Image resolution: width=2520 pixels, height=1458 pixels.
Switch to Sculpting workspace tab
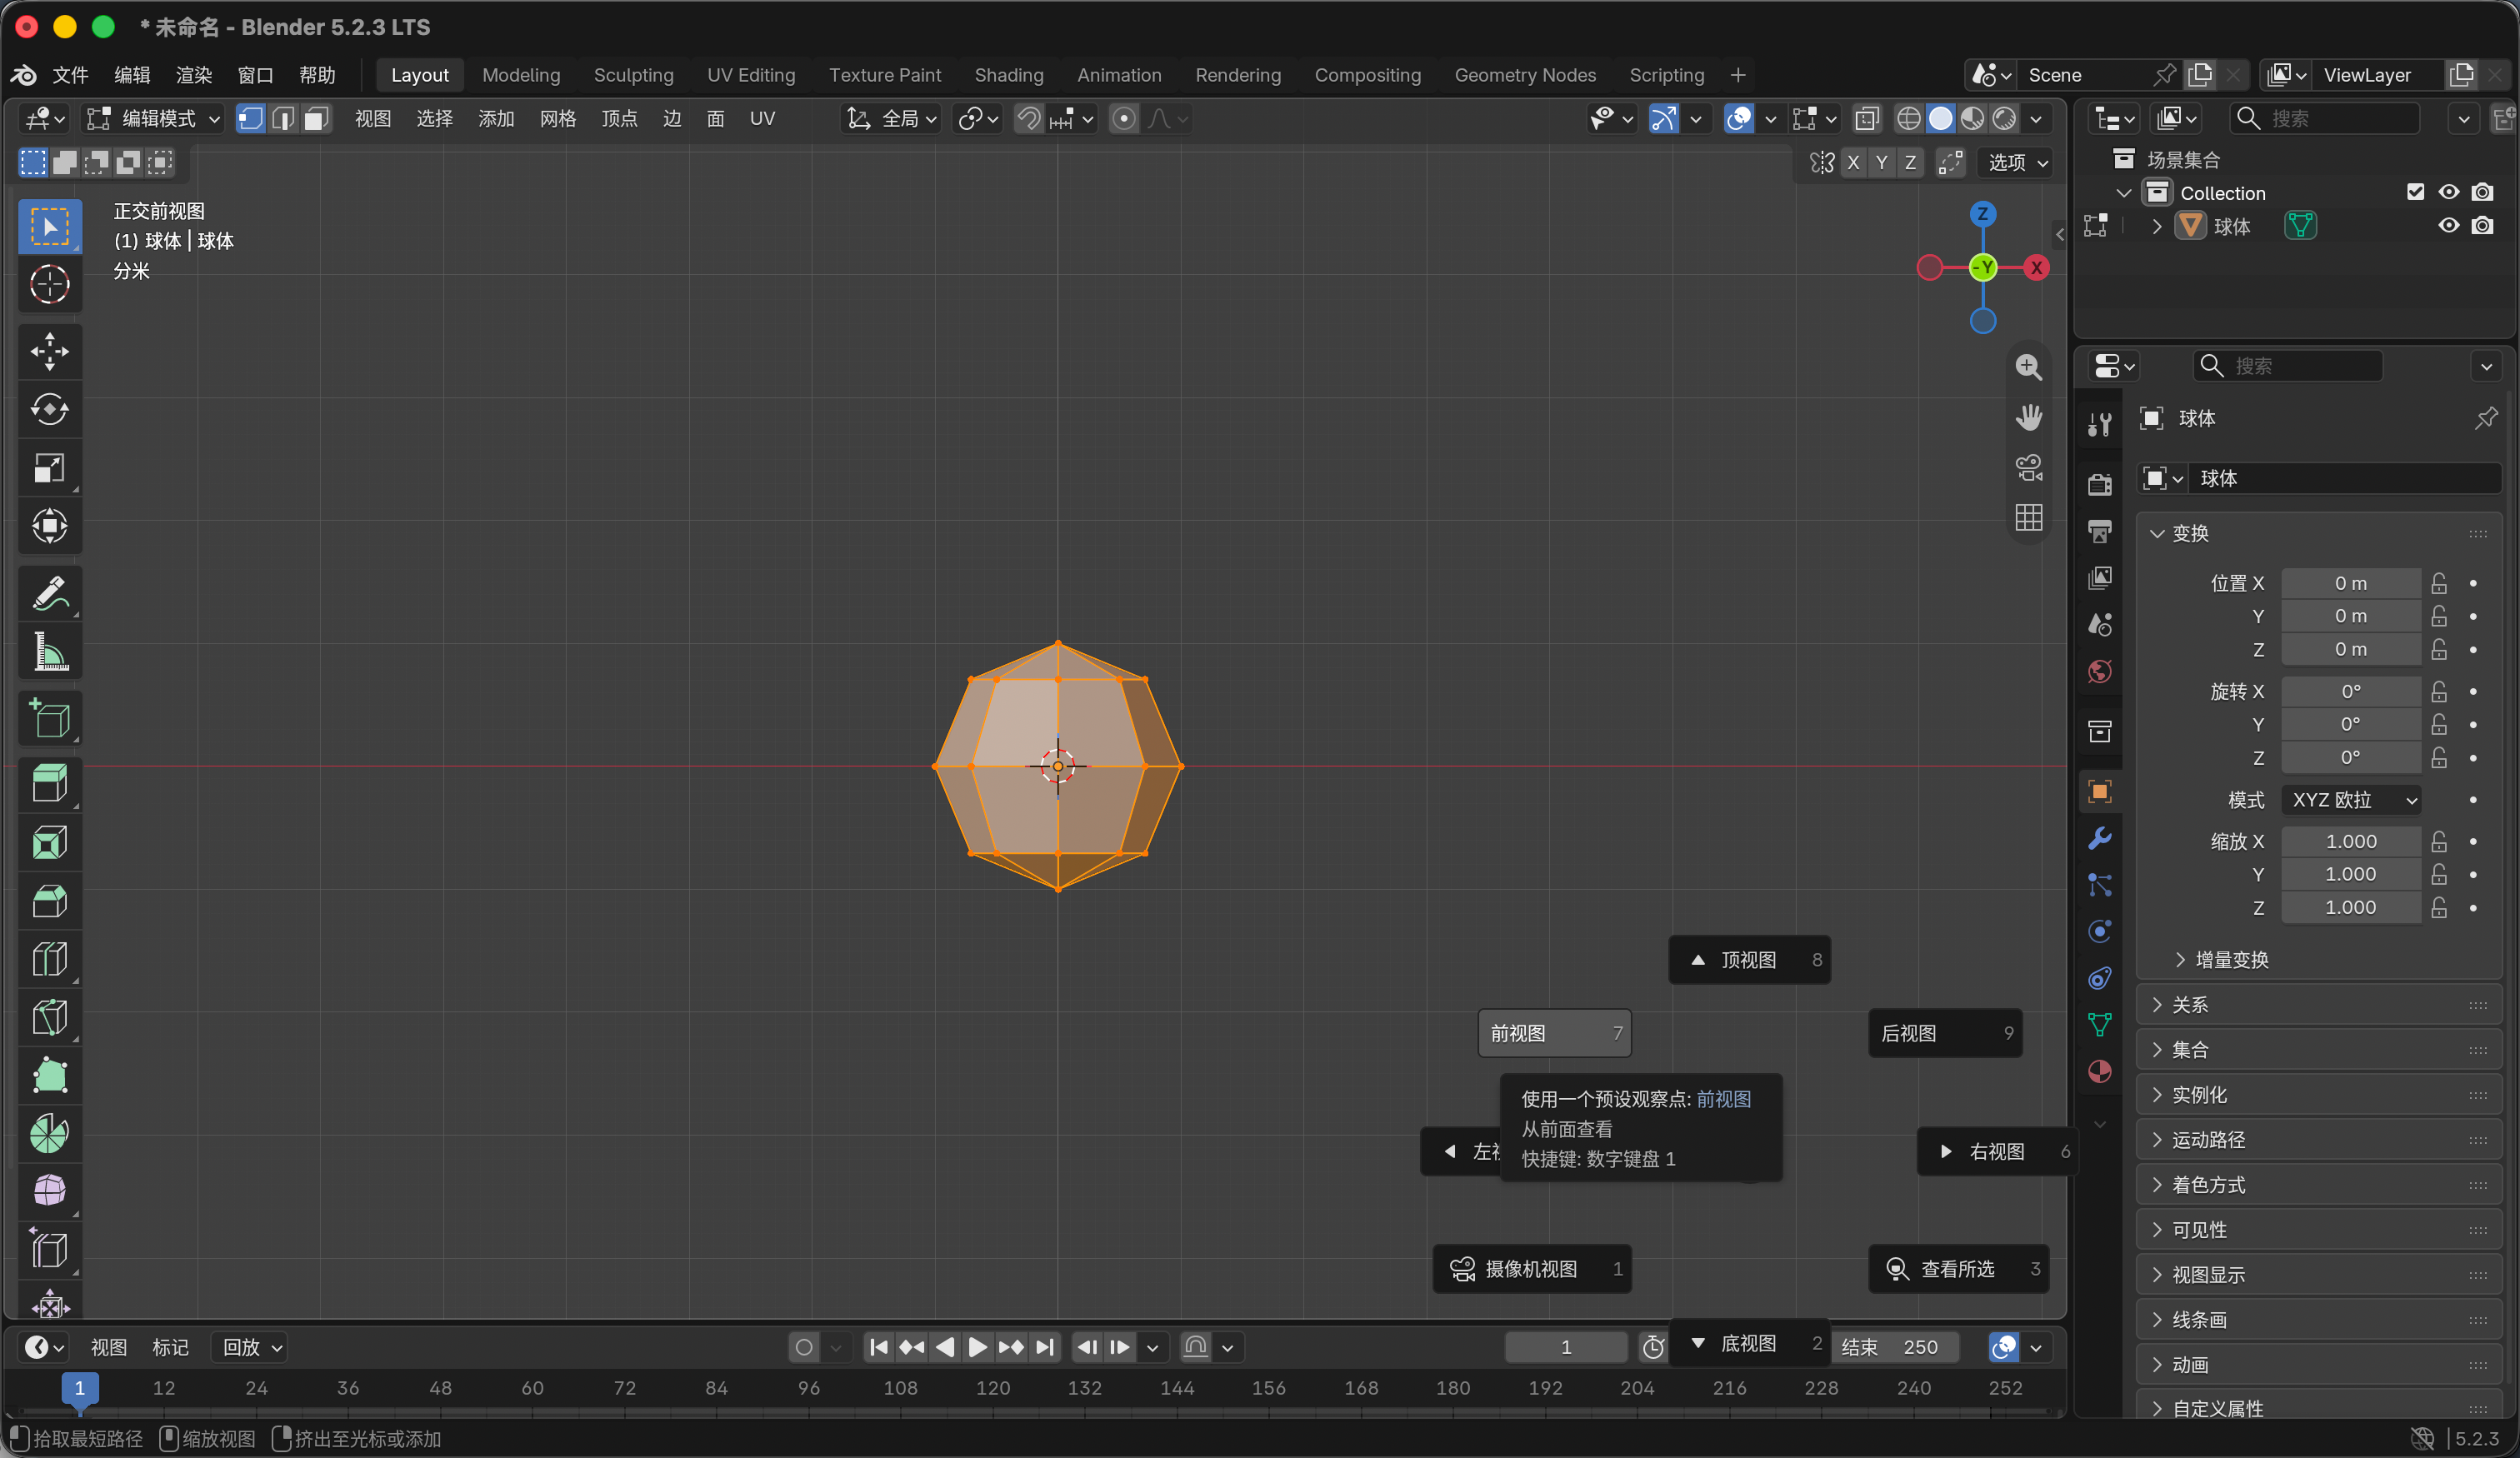coord(633,75)
